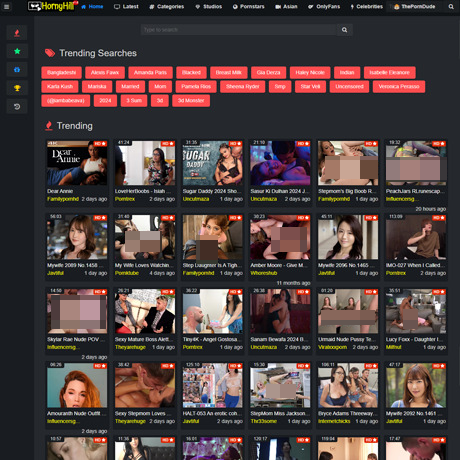
Task: Open the history icon in left sidebar
Action: [17, 107]
